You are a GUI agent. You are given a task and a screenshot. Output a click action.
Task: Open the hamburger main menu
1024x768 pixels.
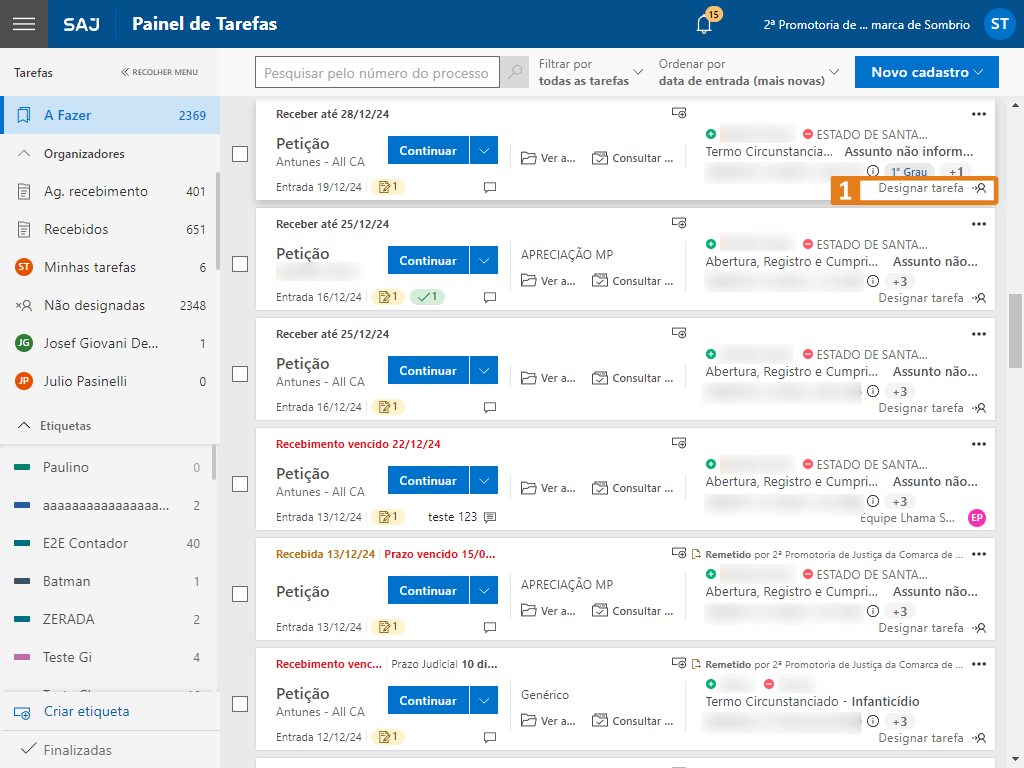tap(23, 24)
